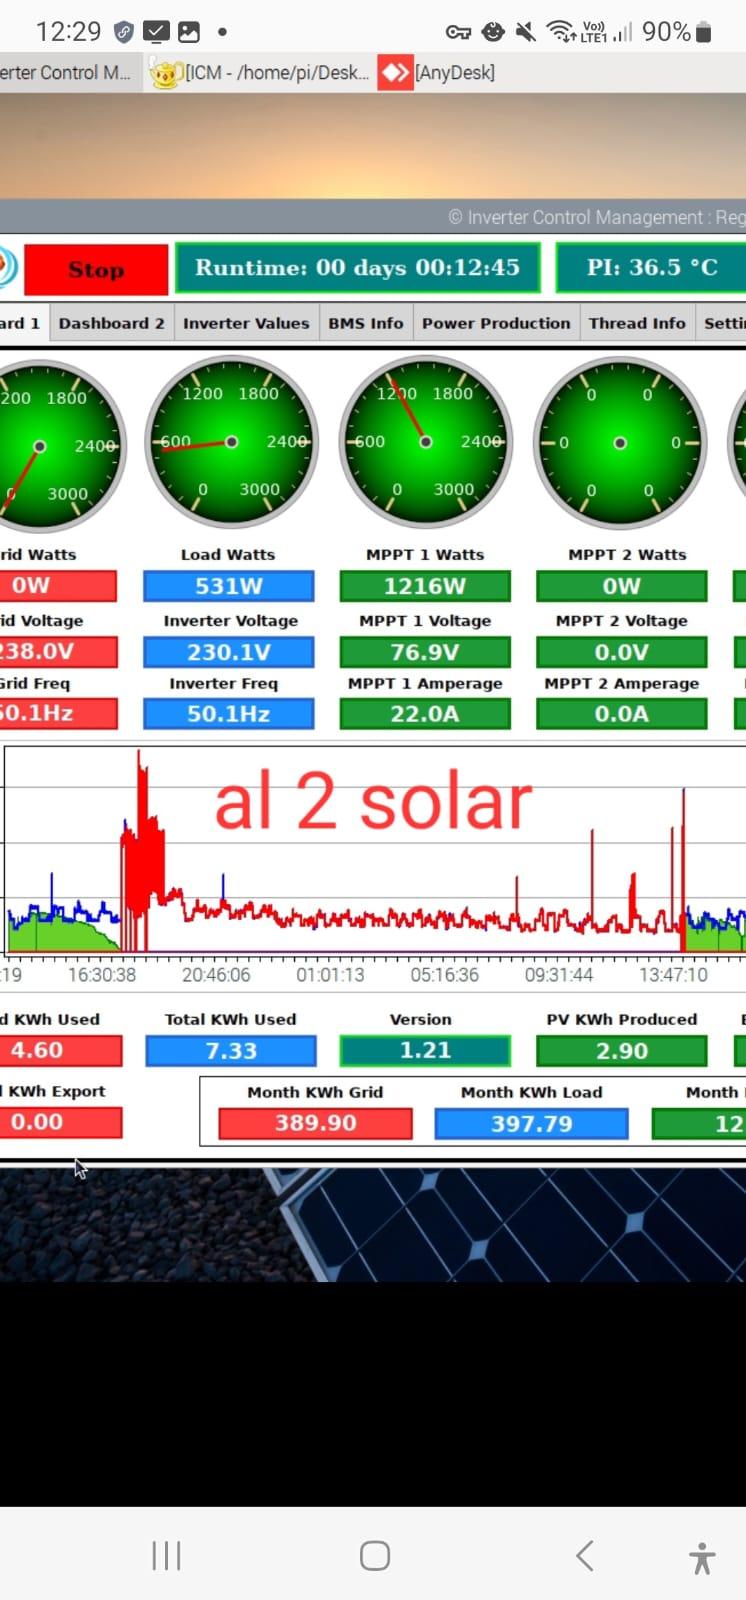This screenshot has height=1600, width=746.
Task: Click the Total KWh Used value 7.33
Action: tap(231, 1051)
